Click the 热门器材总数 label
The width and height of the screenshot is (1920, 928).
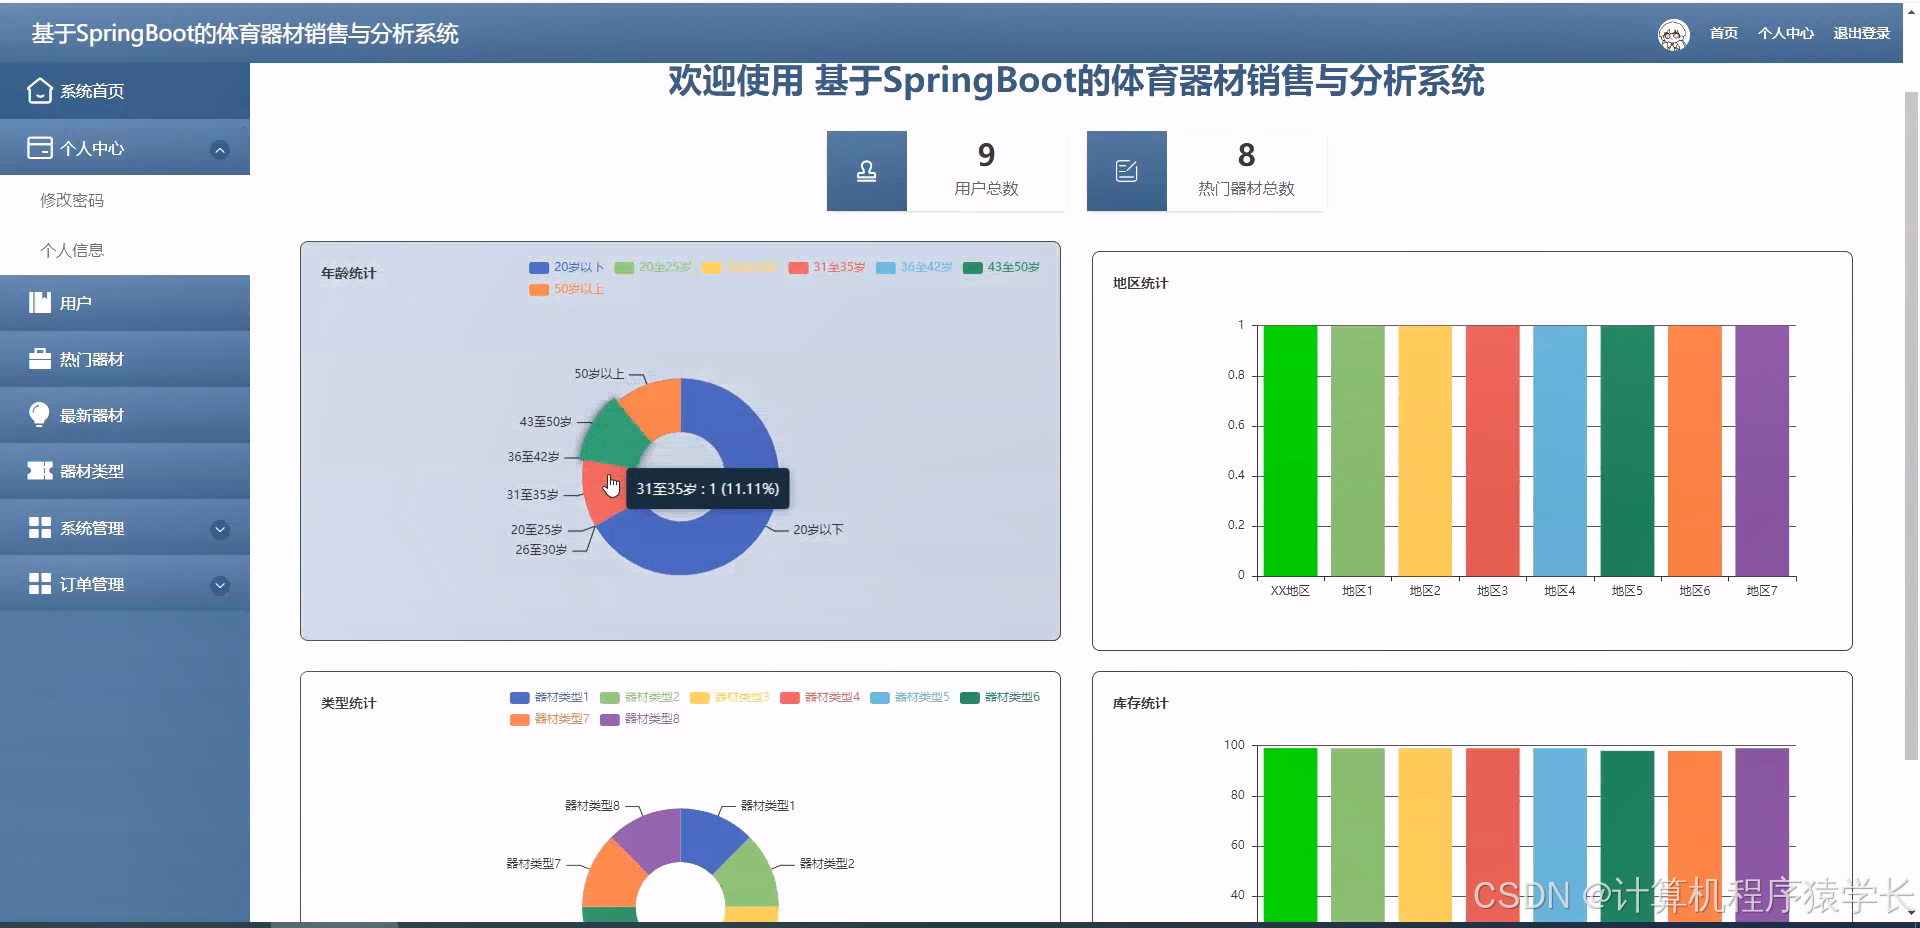coord(1246,188)
